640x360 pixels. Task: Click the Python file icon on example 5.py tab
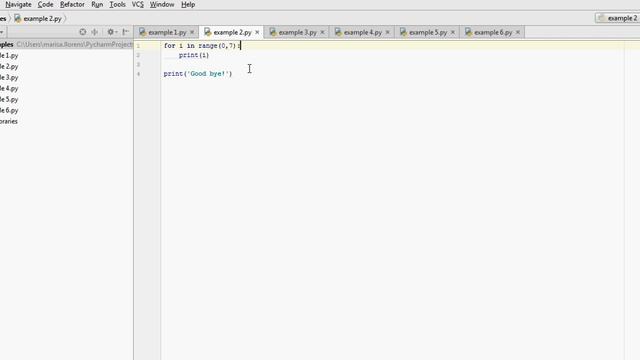403,32
